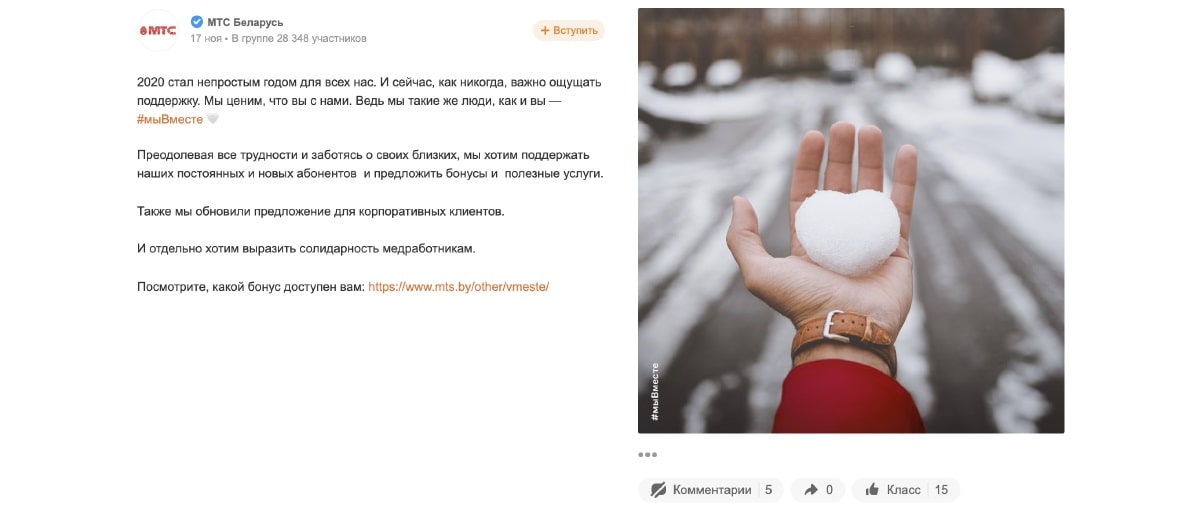Click the Комментарии label
The width and height of the screenshot is (1200, 506).
click(712, 490)
